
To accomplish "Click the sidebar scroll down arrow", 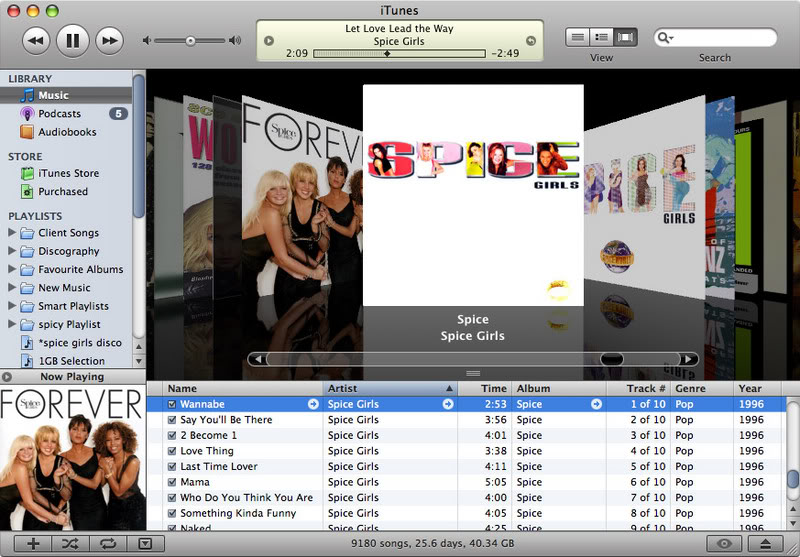I will click(x=139, y=361).
